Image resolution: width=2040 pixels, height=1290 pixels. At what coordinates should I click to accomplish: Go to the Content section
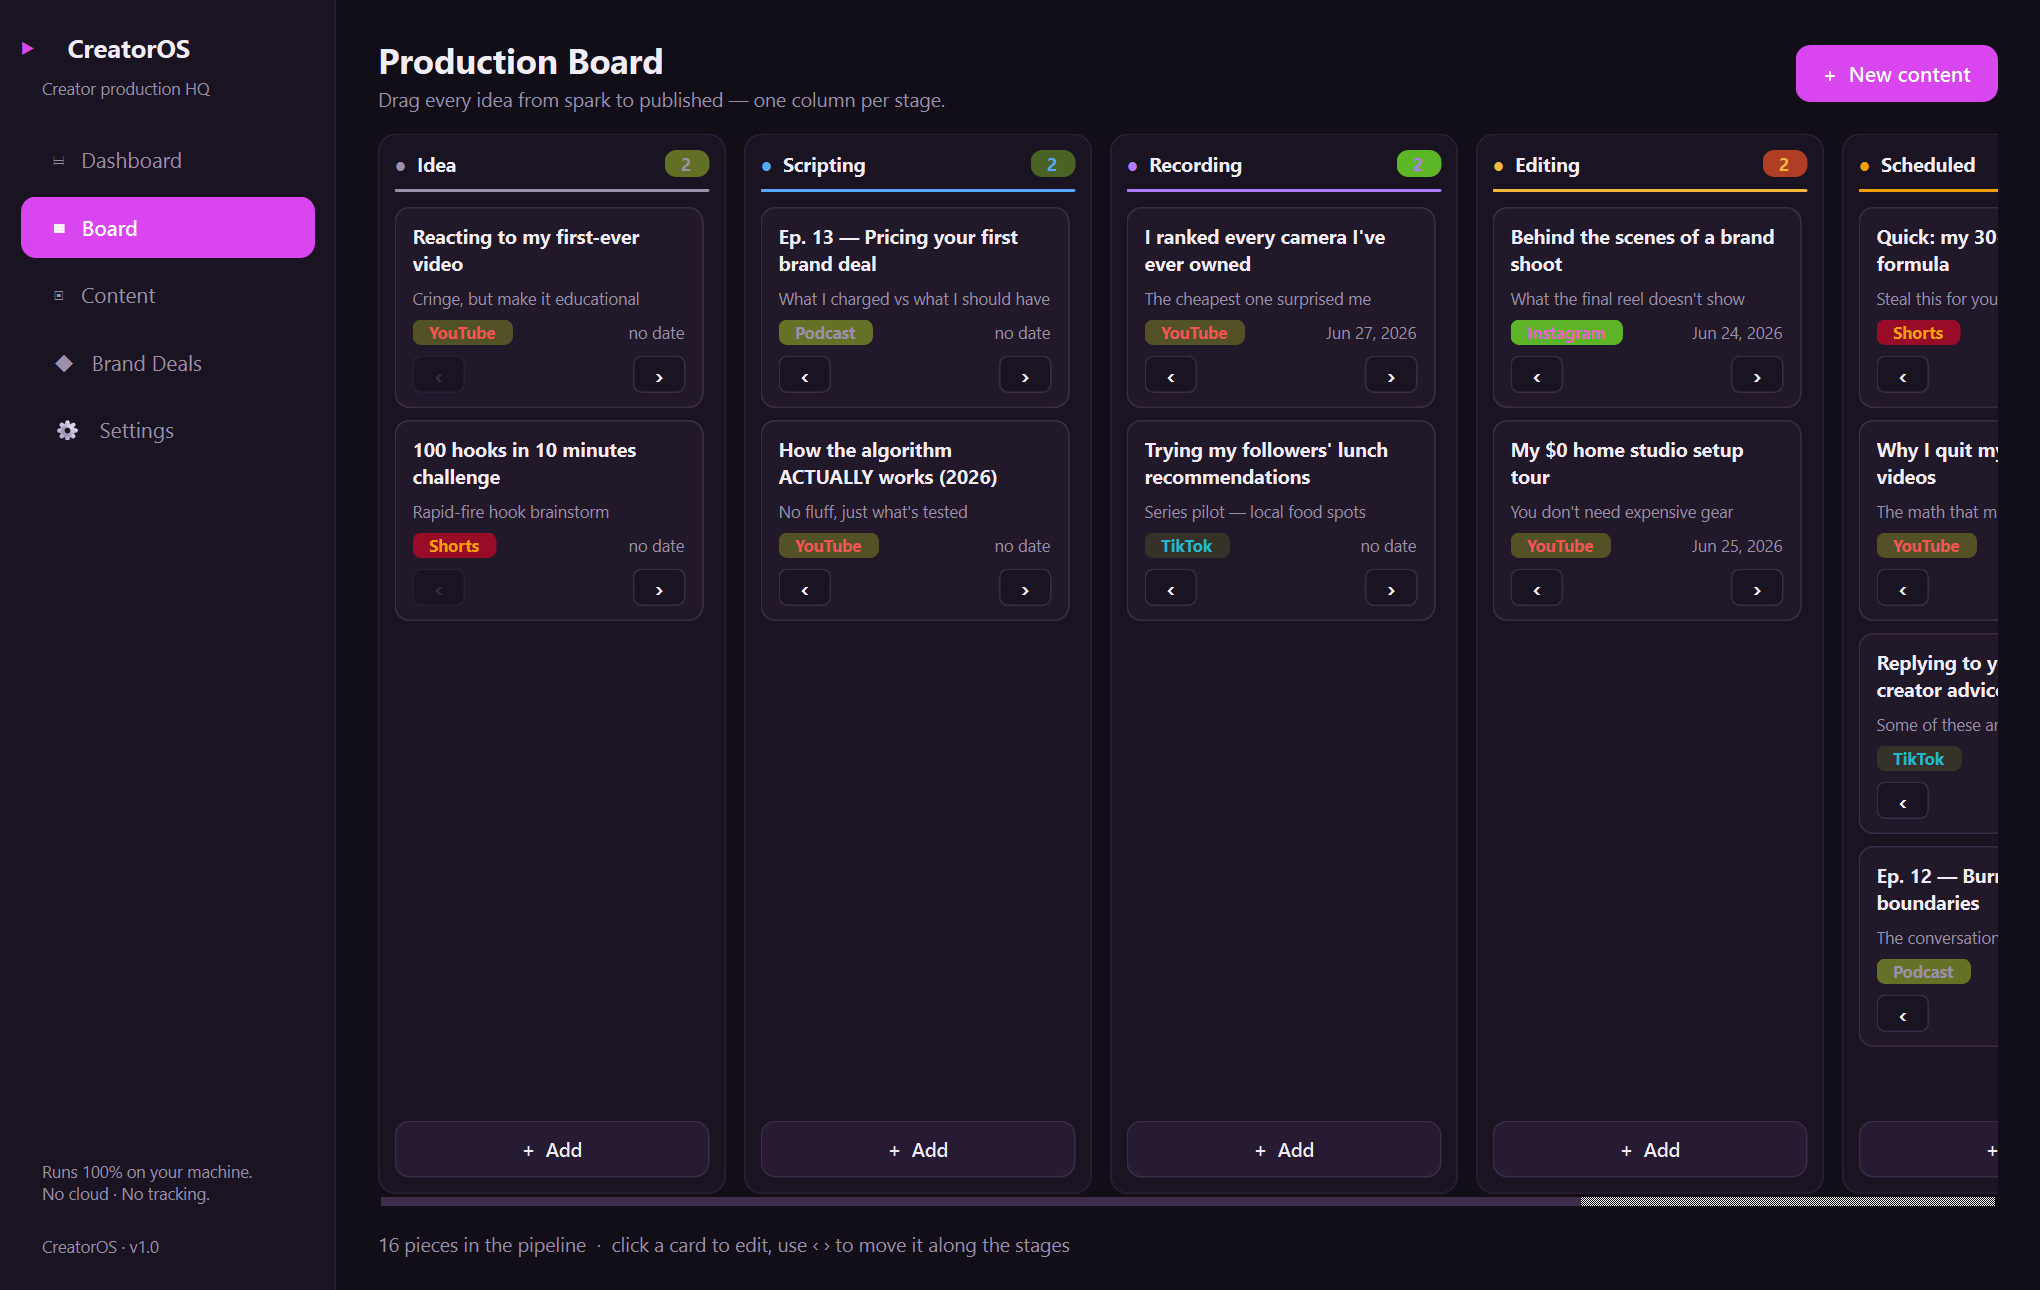(167, 296)
